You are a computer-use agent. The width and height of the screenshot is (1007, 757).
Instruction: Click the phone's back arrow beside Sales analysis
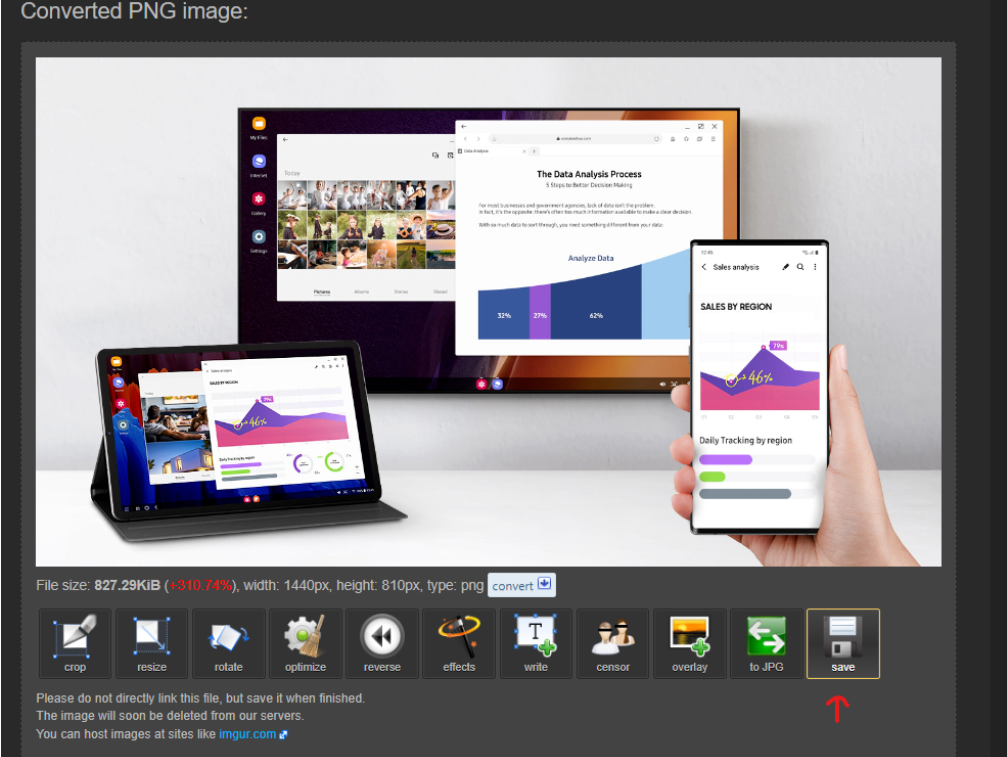tap(704, 267)
